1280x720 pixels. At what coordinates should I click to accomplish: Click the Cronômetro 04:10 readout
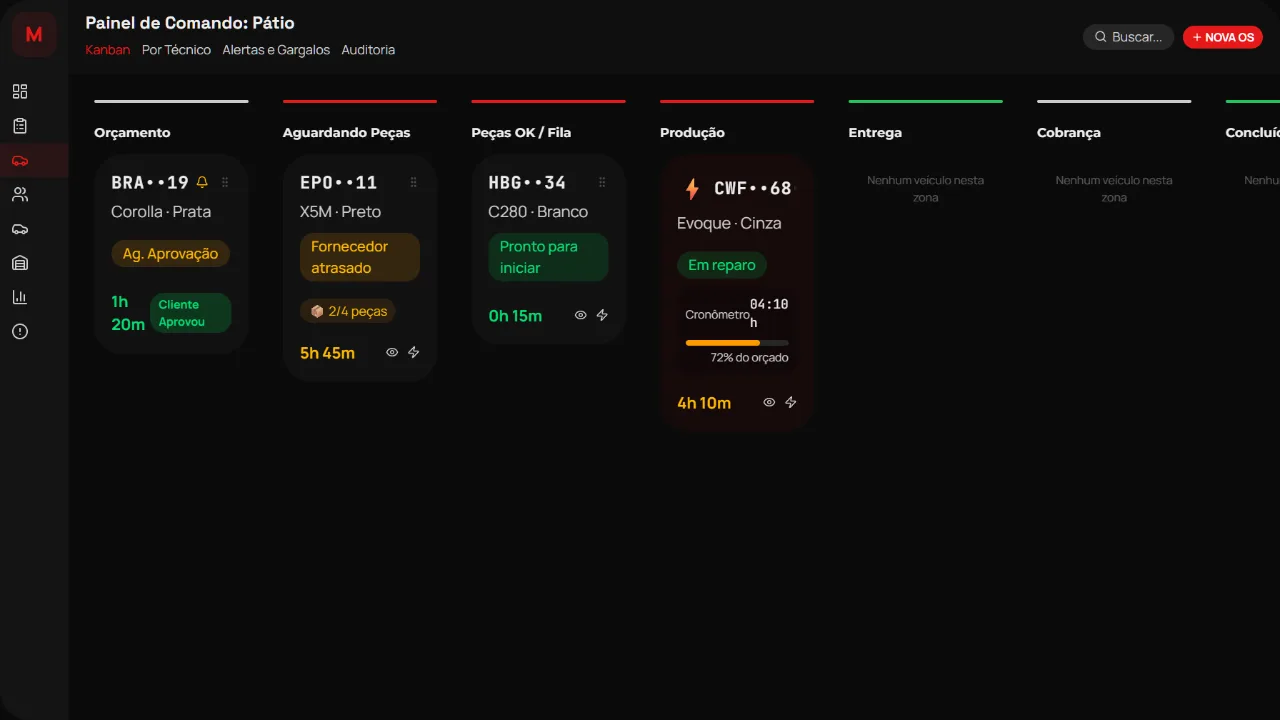(737, 314)
